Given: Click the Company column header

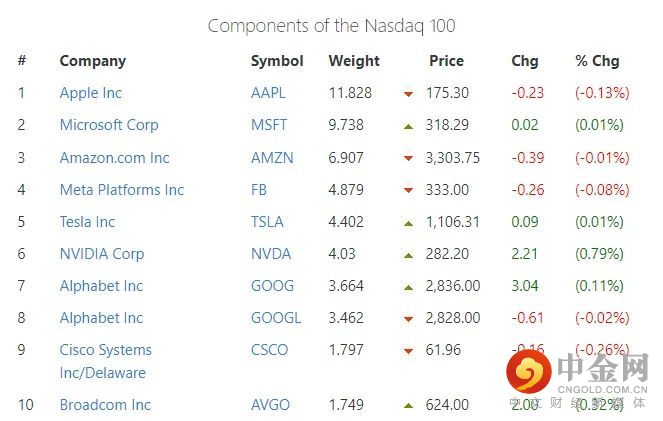Looking at the screenshot, I should tap(93, 60).
